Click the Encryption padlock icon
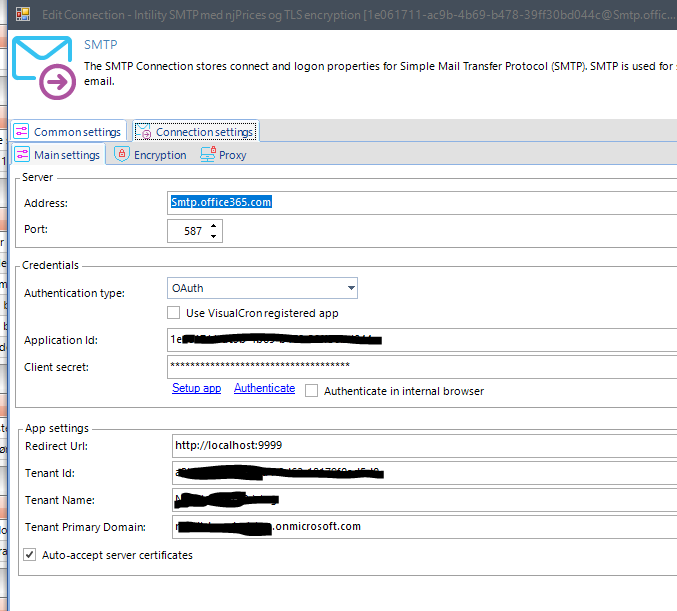The height and width of the screenshot is (611, 677). coord(122,155)
